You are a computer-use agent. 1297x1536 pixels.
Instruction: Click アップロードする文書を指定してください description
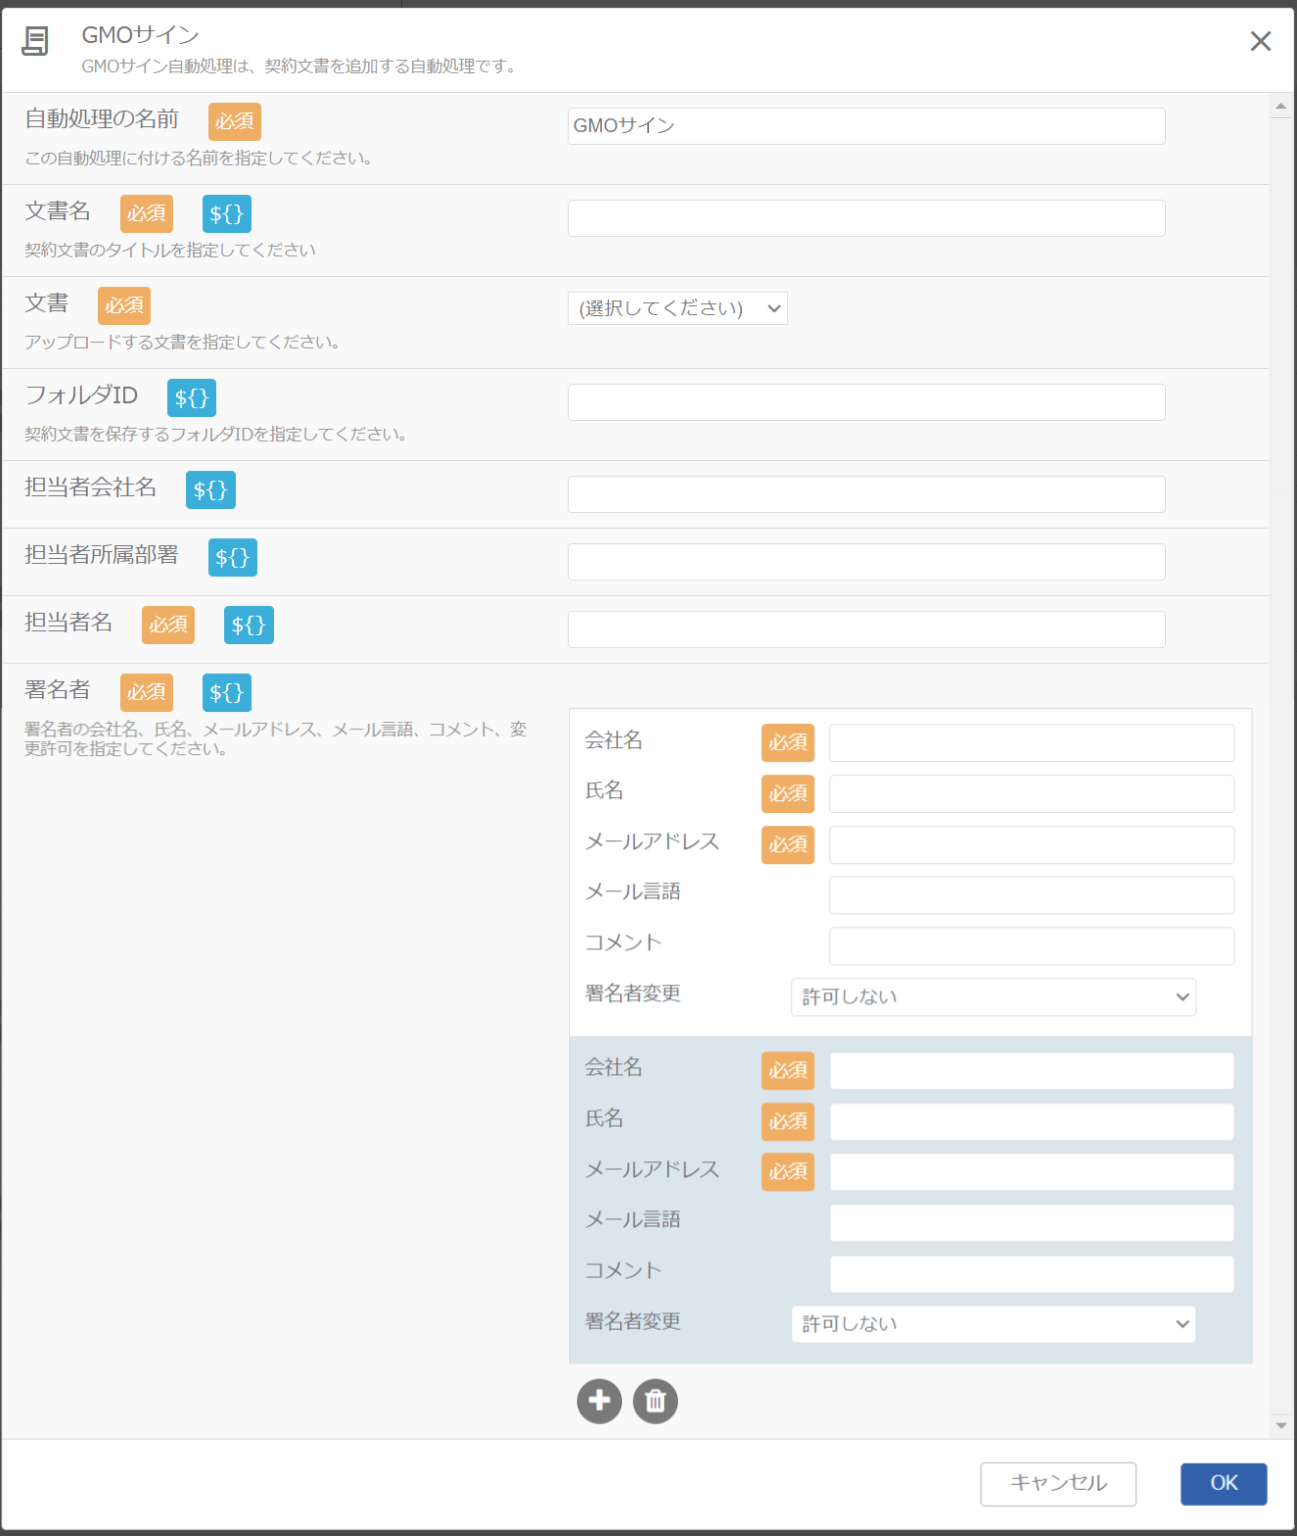pos(182,342)
